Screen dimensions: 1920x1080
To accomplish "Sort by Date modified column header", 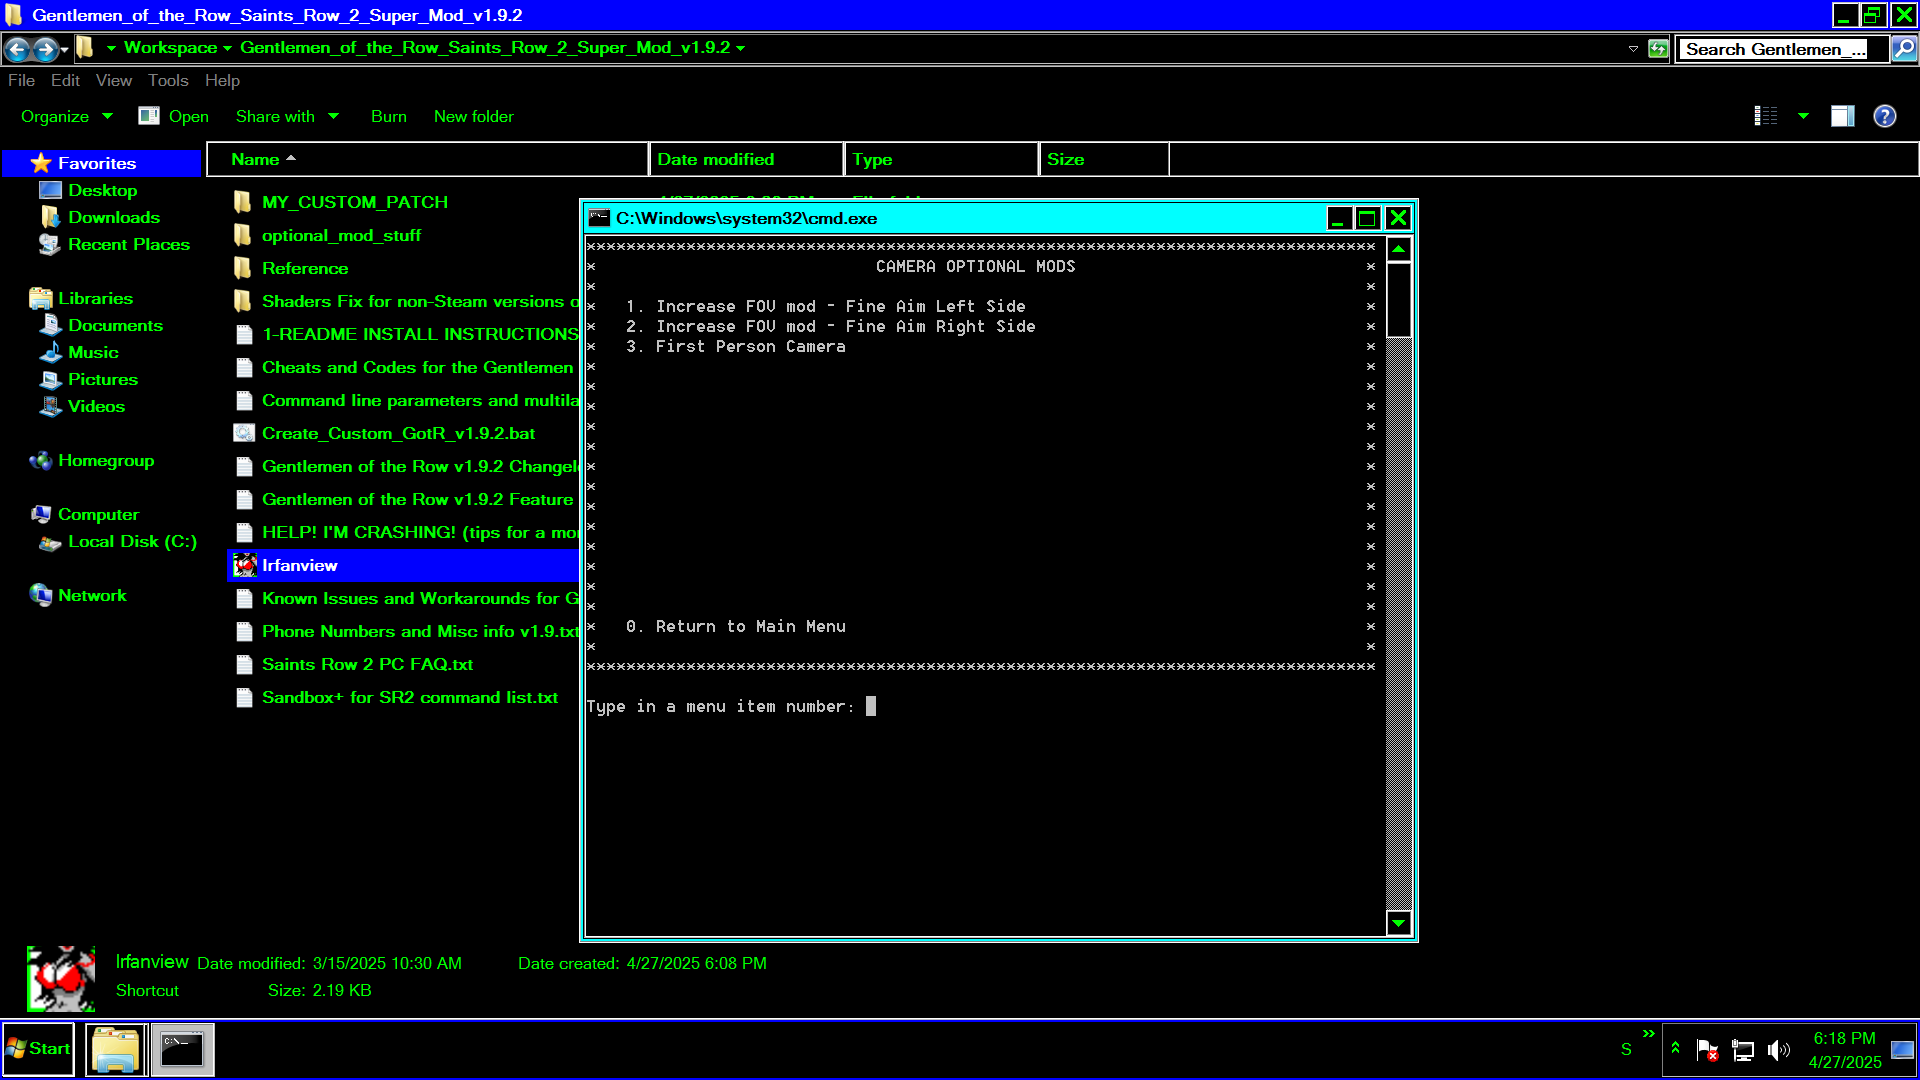I will click(x=747, y=160).
